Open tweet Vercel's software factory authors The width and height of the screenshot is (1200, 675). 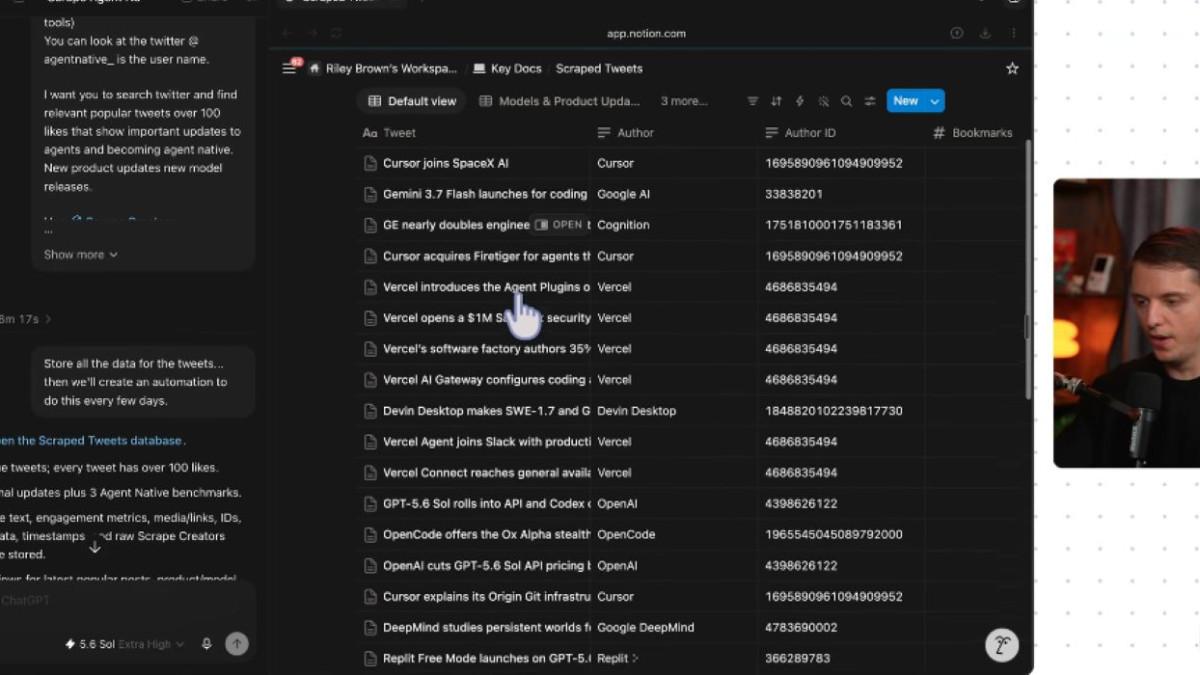coord(486,349)
